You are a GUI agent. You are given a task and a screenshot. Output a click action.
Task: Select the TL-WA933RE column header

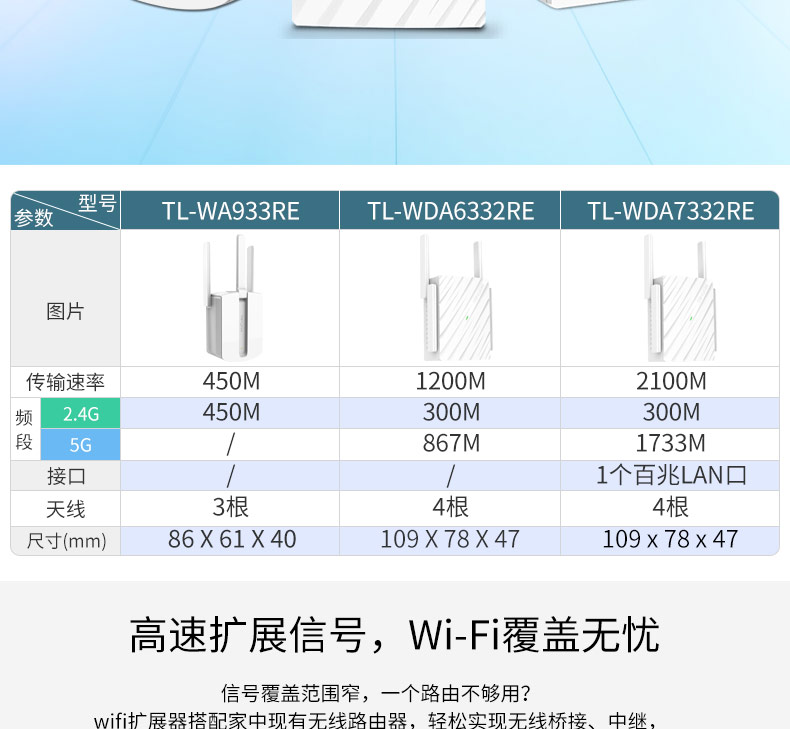pos(230,211)
